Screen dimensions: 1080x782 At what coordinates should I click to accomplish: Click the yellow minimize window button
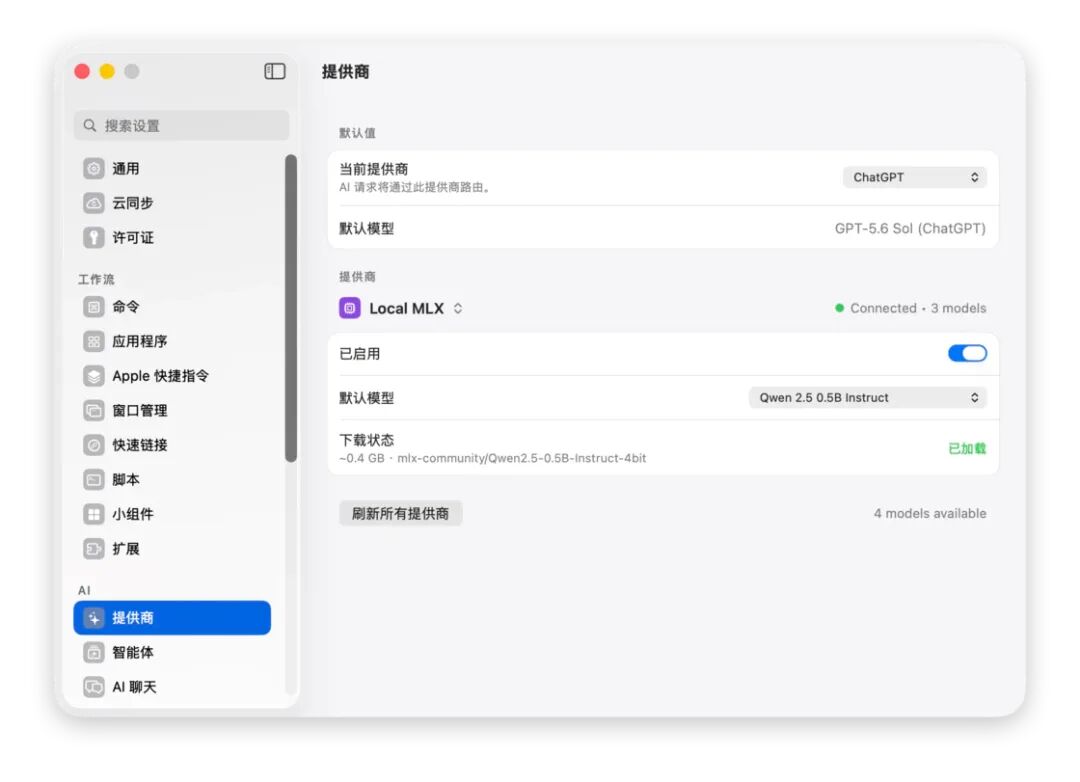click(107, 71)
